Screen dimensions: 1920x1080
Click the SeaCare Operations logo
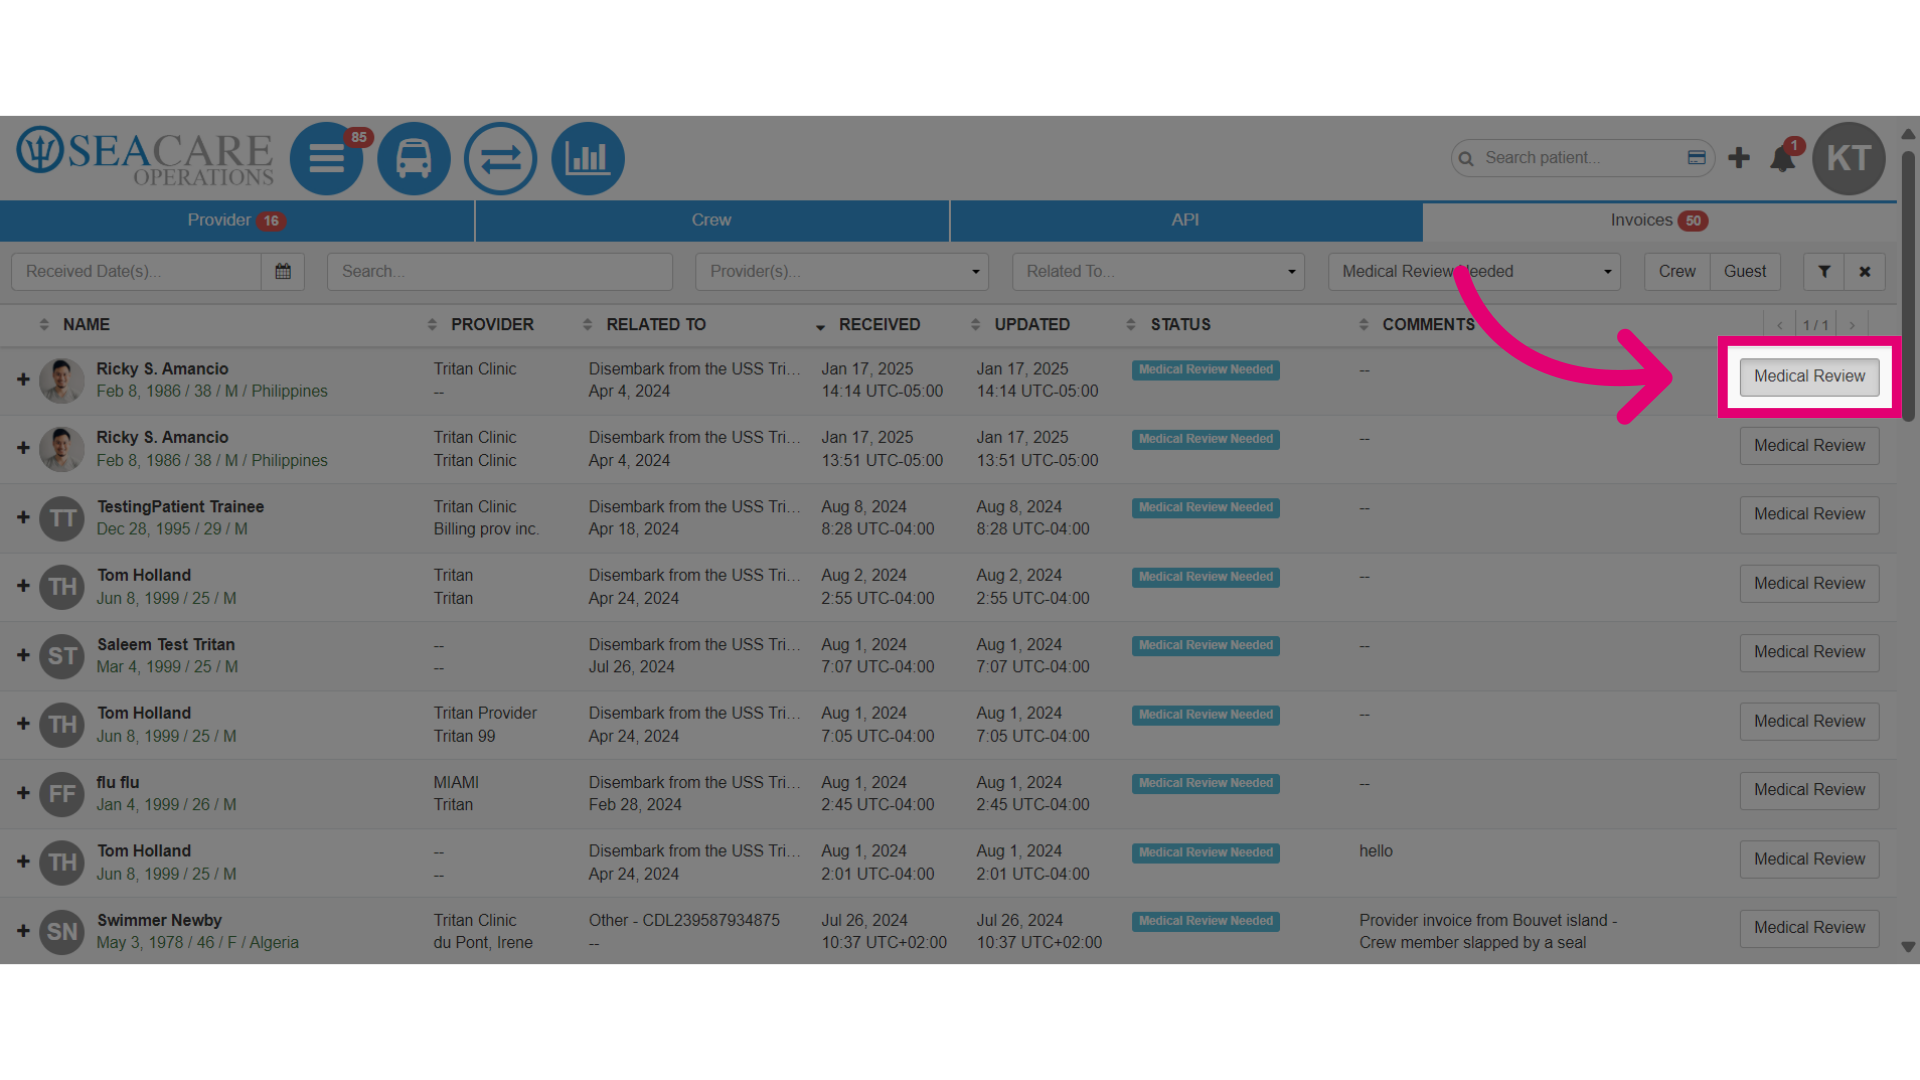tap(145, 157)
